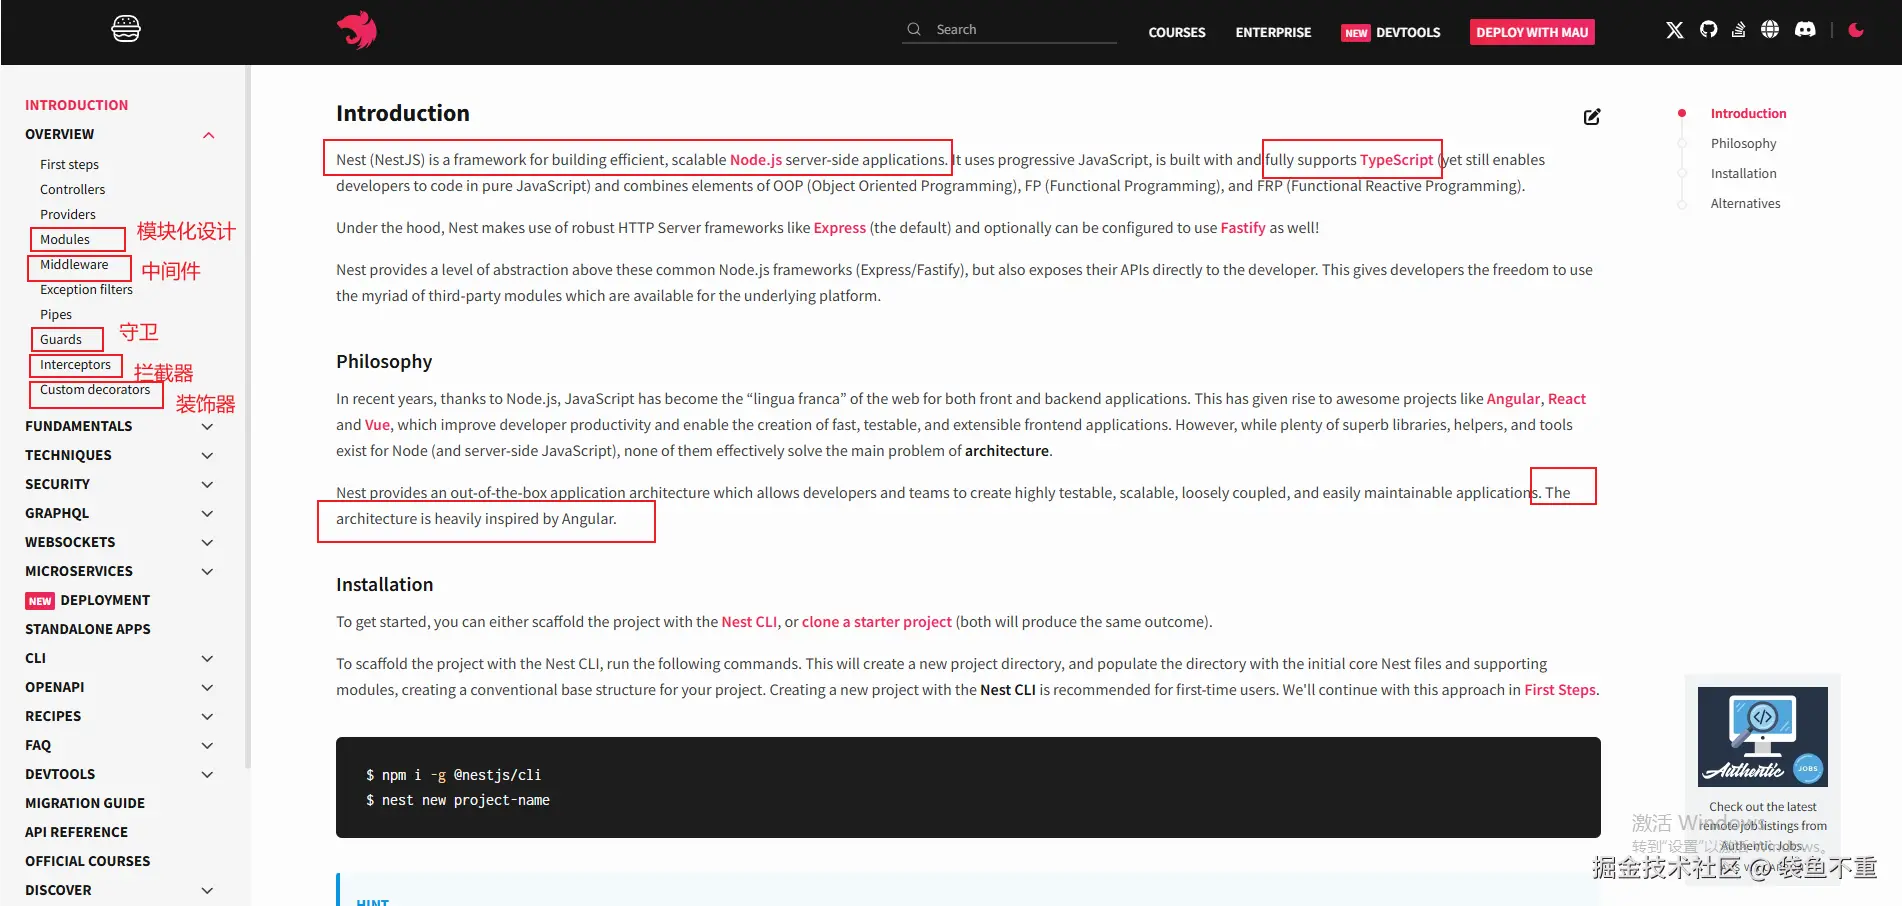Expand the SECURITY section

pyautogui.click(x=207, y=485)
